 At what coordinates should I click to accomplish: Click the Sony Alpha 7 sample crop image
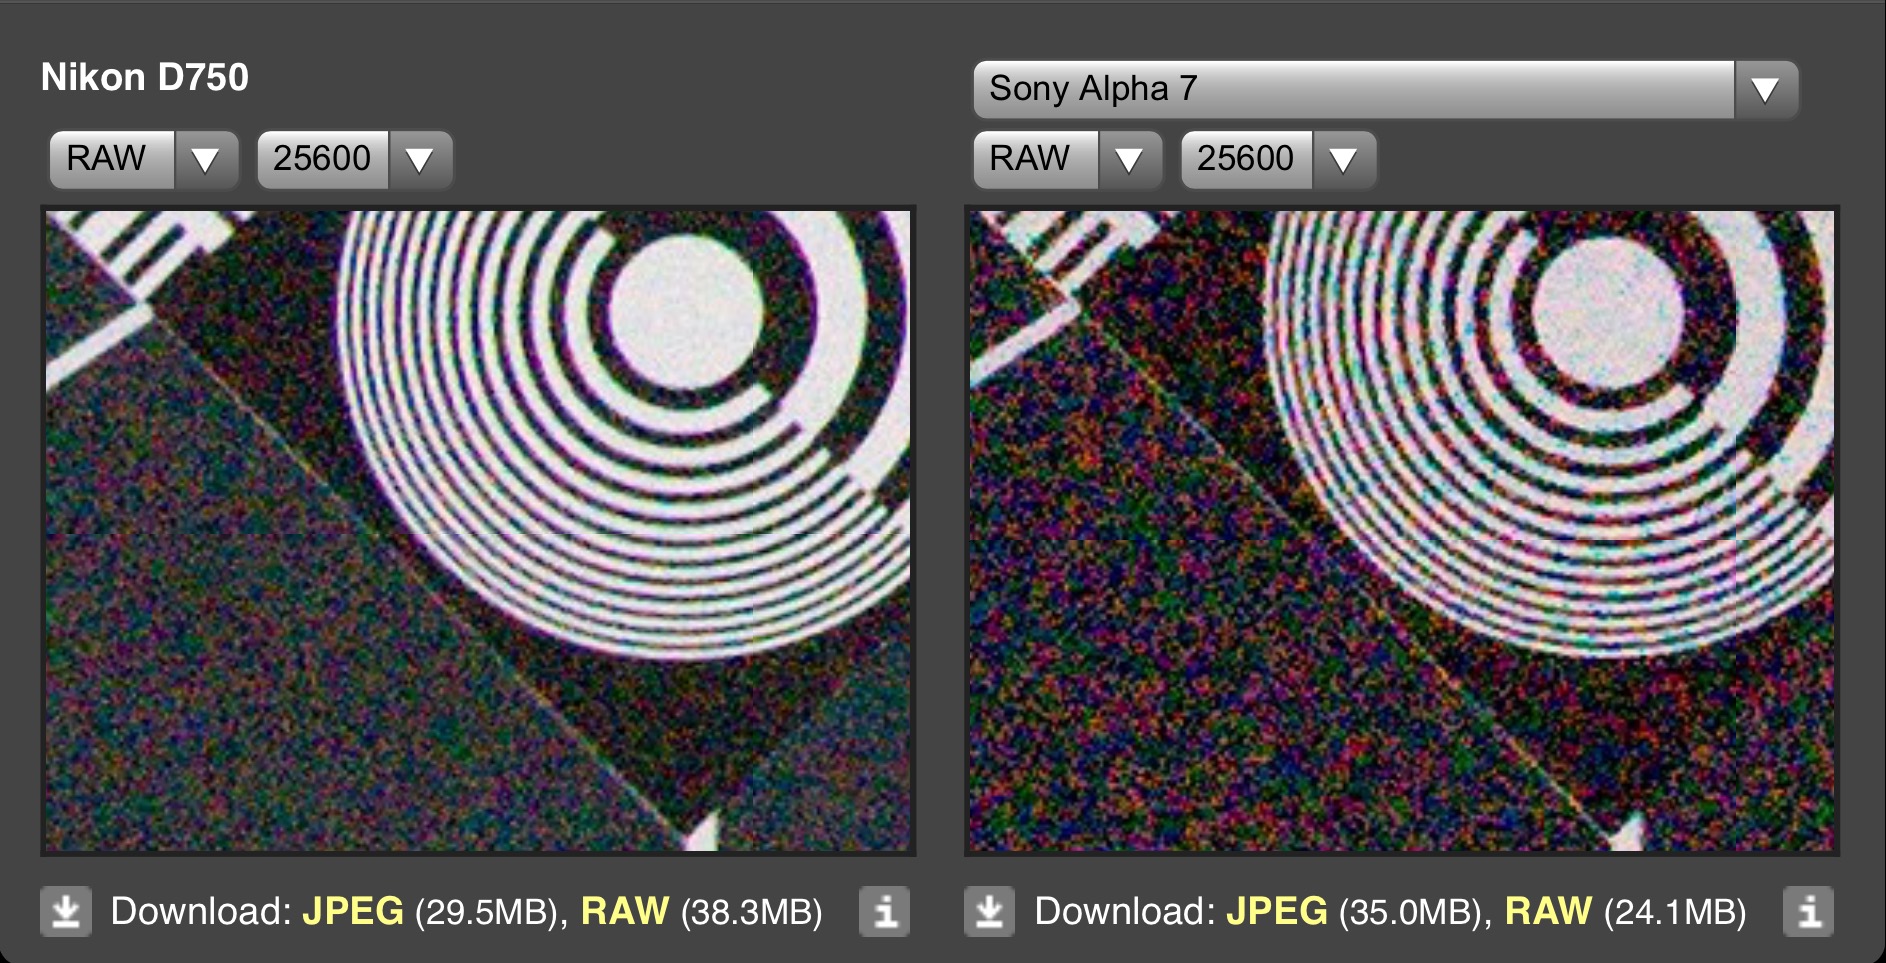pyautogui.click(x=1401, y=530)
